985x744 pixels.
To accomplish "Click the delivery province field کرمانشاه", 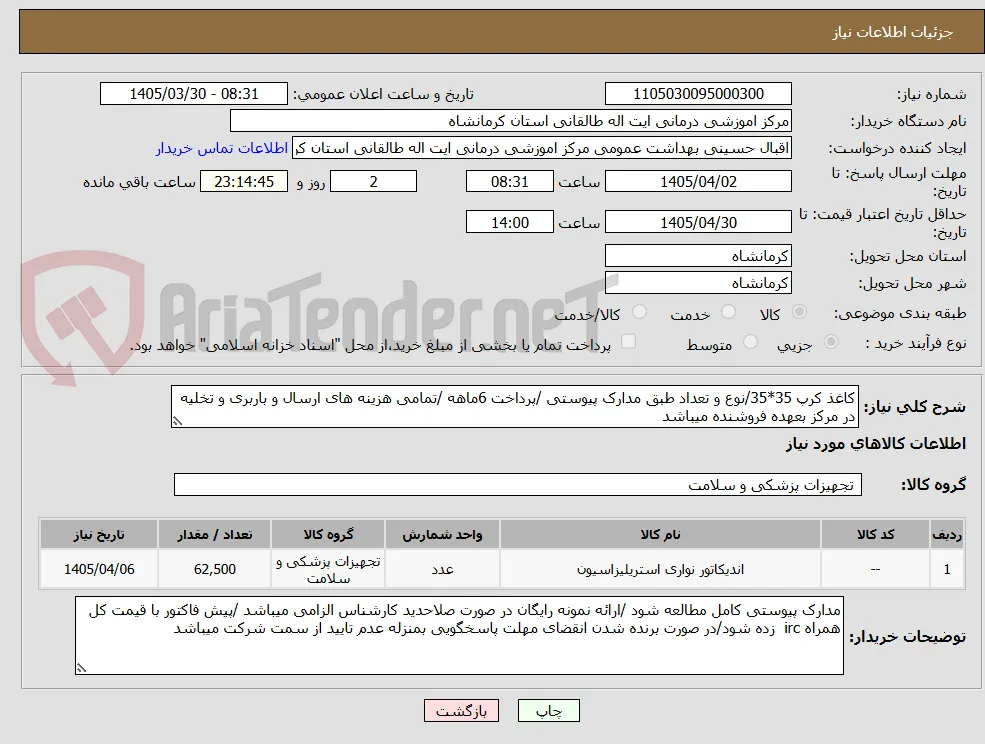I will coord(698,256).
